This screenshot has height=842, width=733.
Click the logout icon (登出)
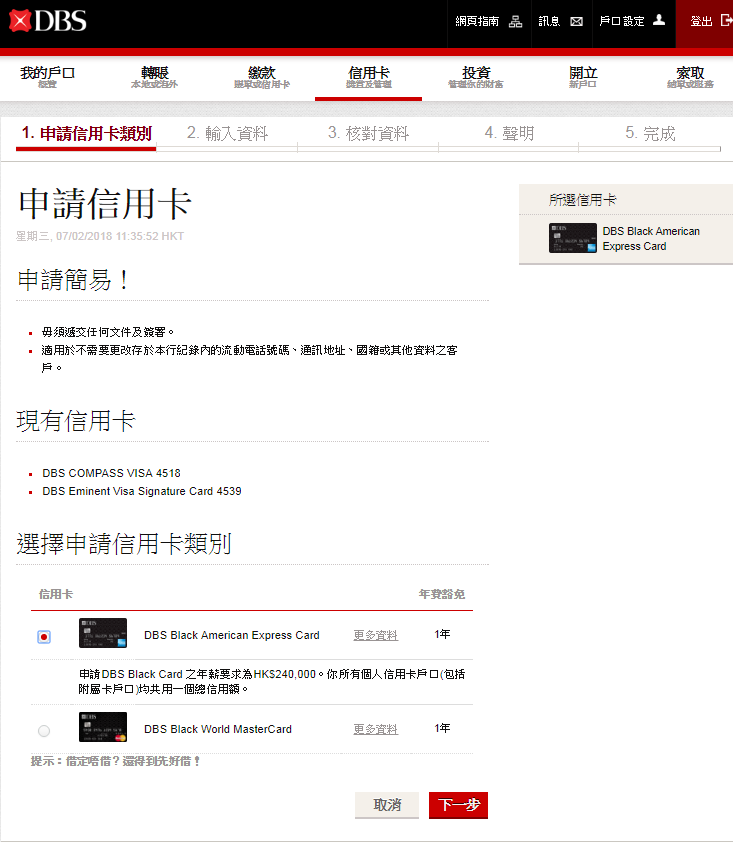point(726,20)
